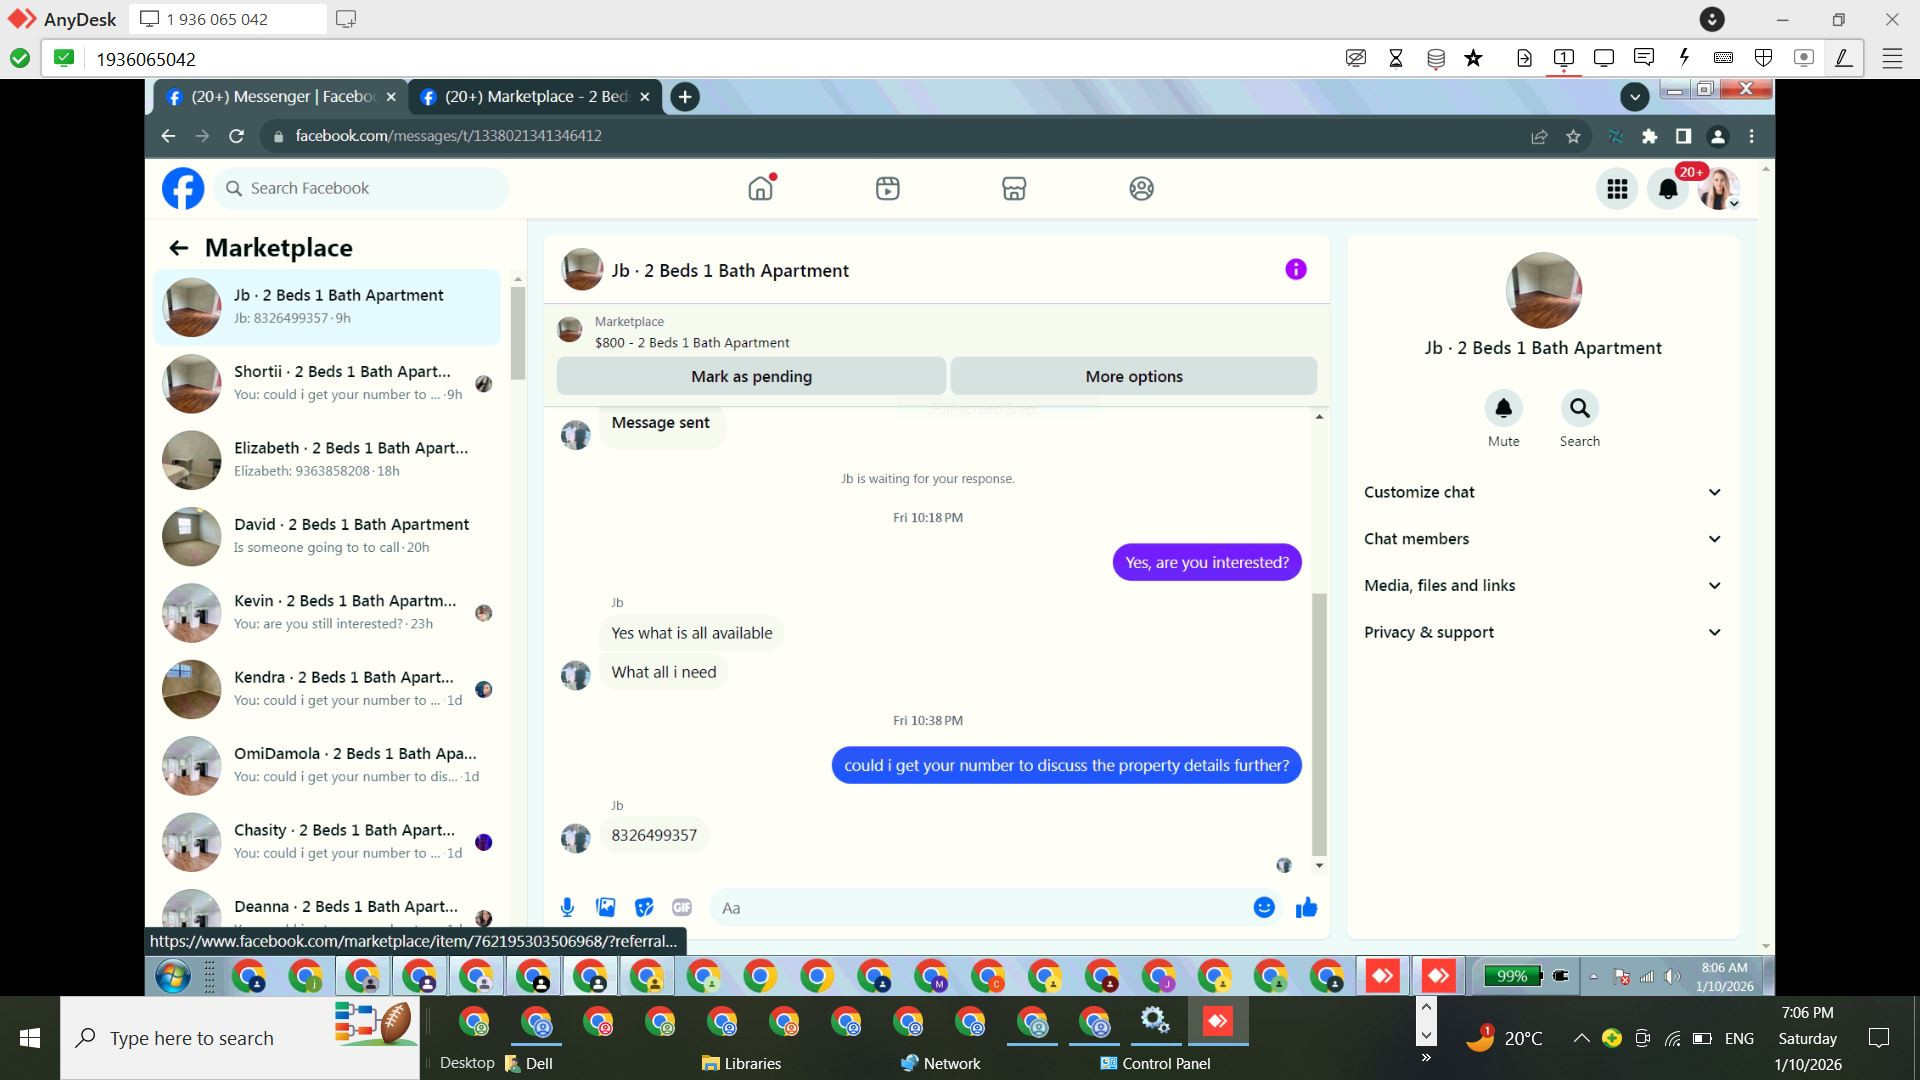Click the purple conversation info icon
The width and height of the screenshot is (1920, 1080).
click(x=1295, y=269)
